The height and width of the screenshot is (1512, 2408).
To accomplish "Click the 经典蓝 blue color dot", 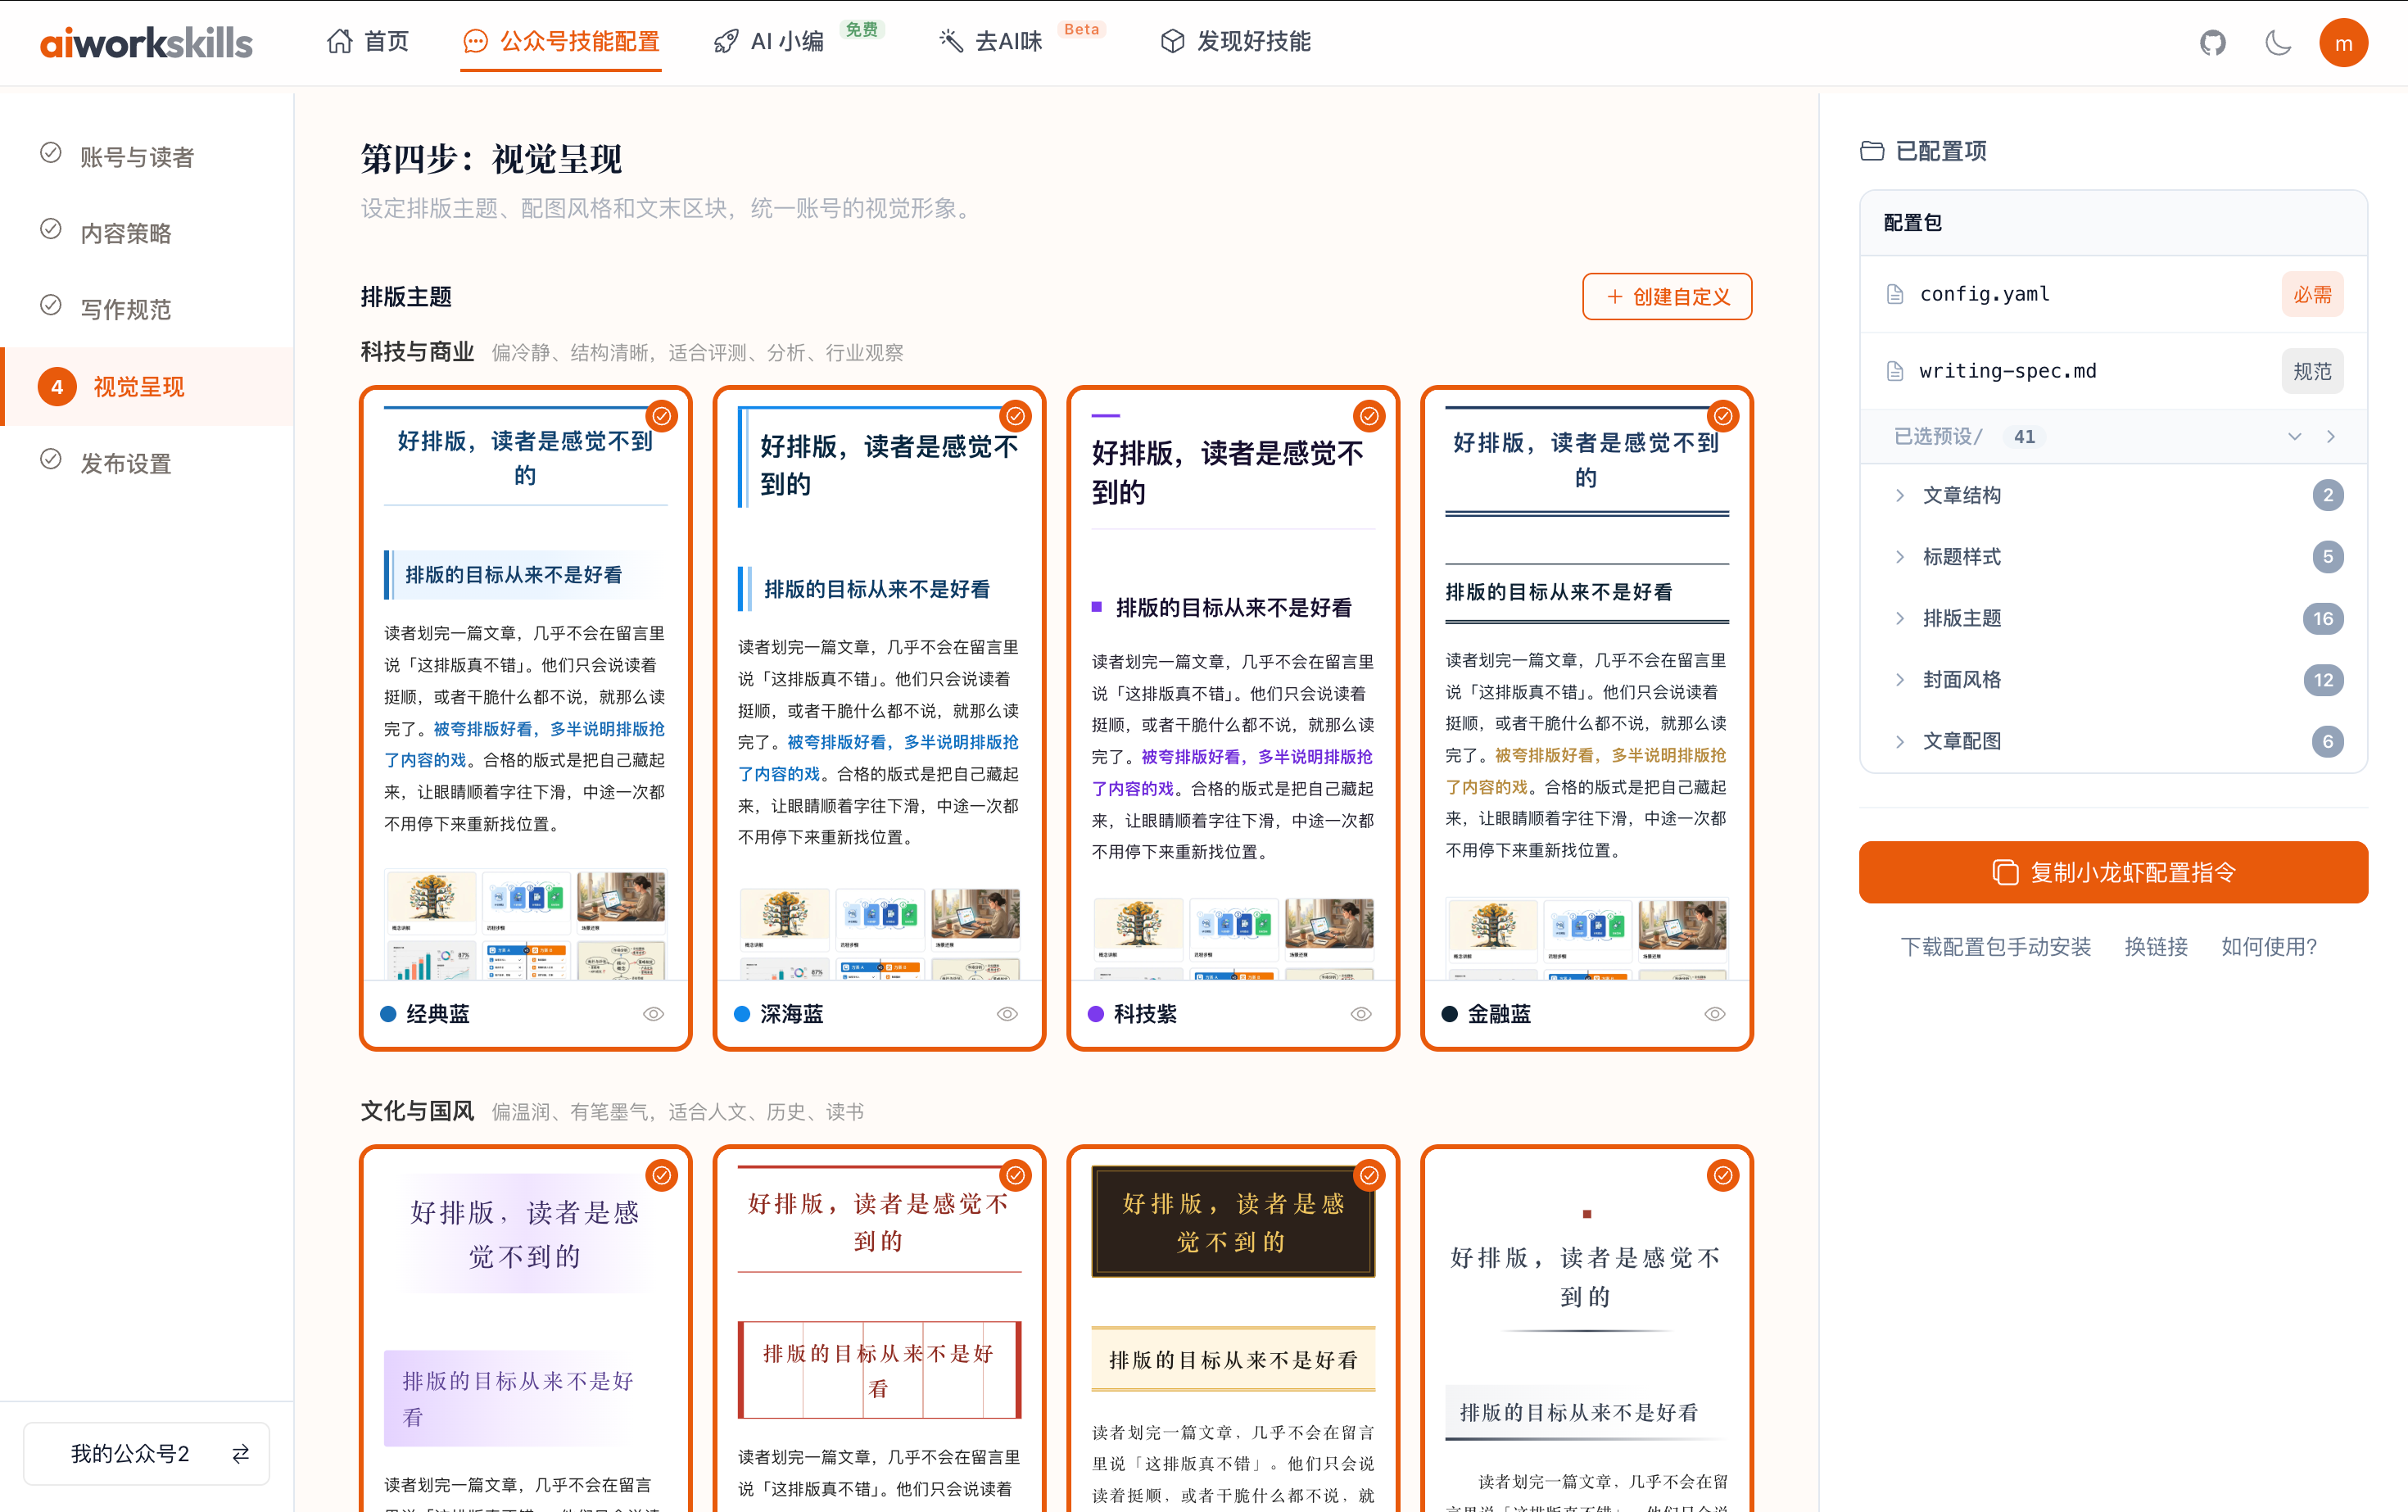I will pyautogui.click(x=388, y=1014).
